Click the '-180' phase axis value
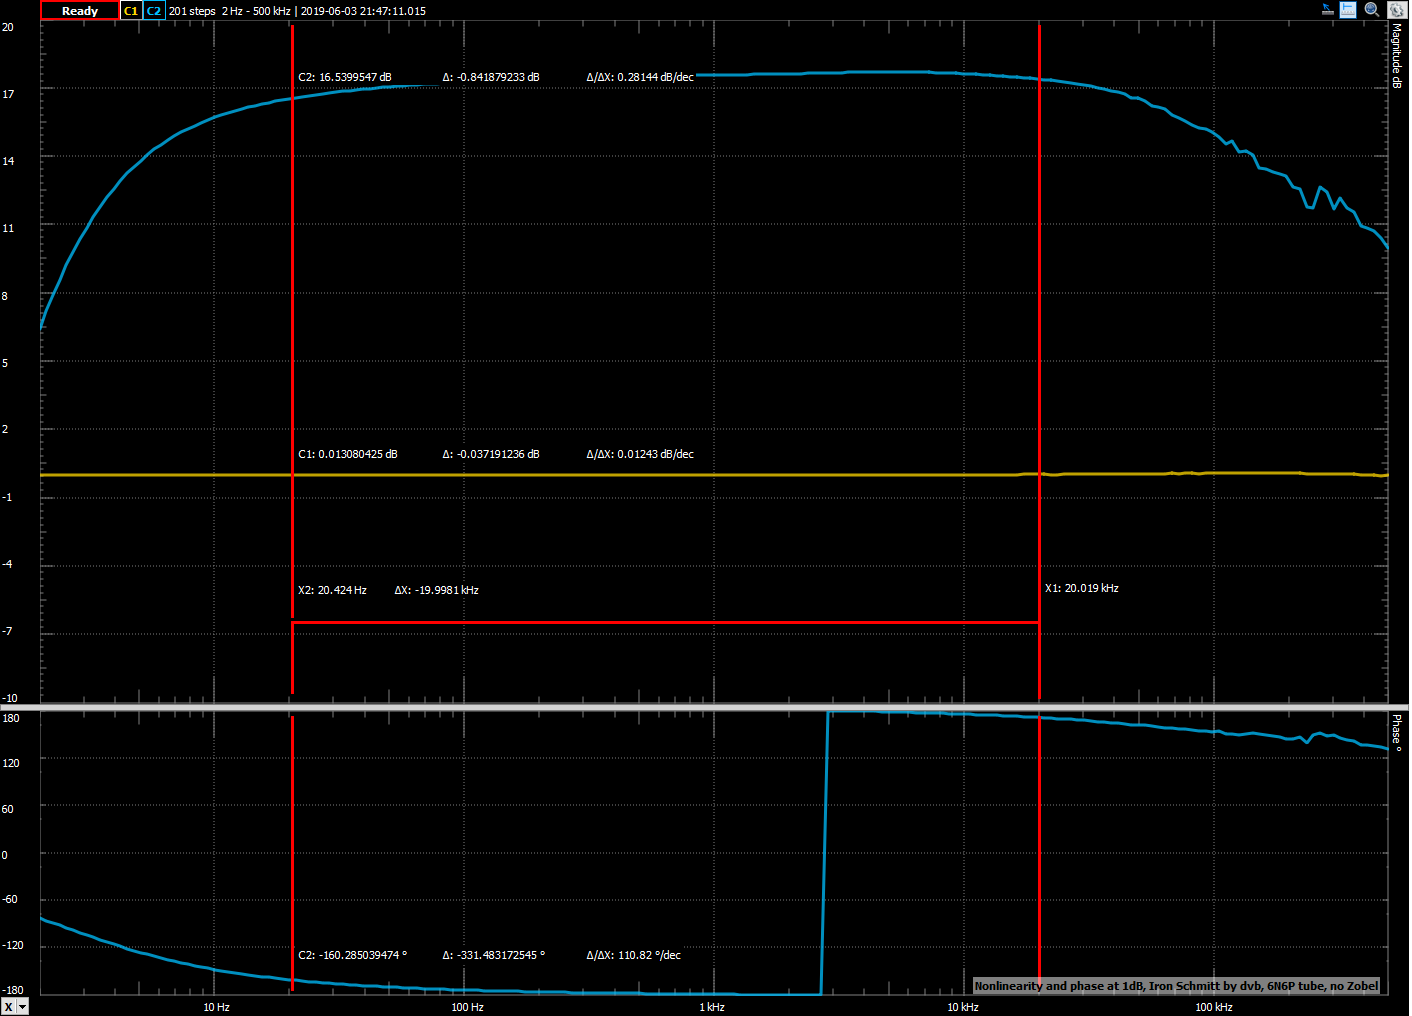The height and width of the screenshot is (1016, 1412). point(13,990)
